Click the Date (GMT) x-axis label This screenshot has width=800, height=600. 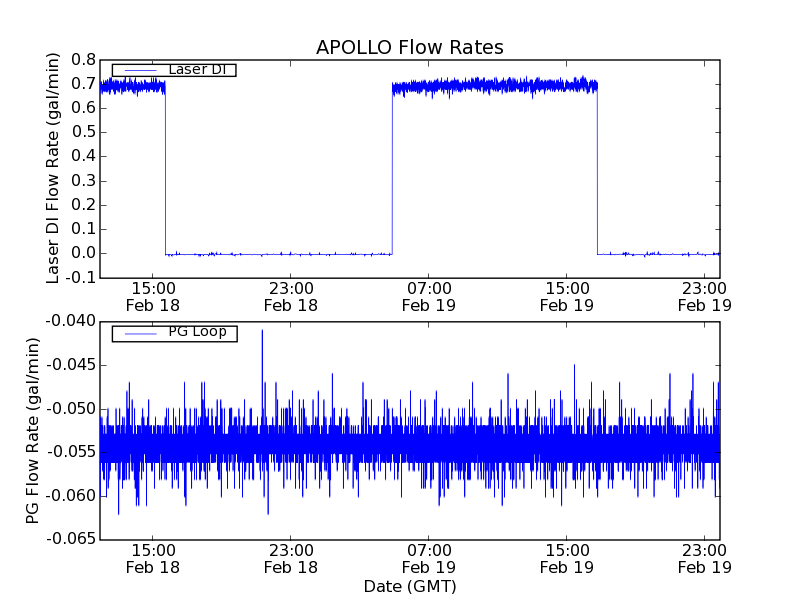coord(410,586)
